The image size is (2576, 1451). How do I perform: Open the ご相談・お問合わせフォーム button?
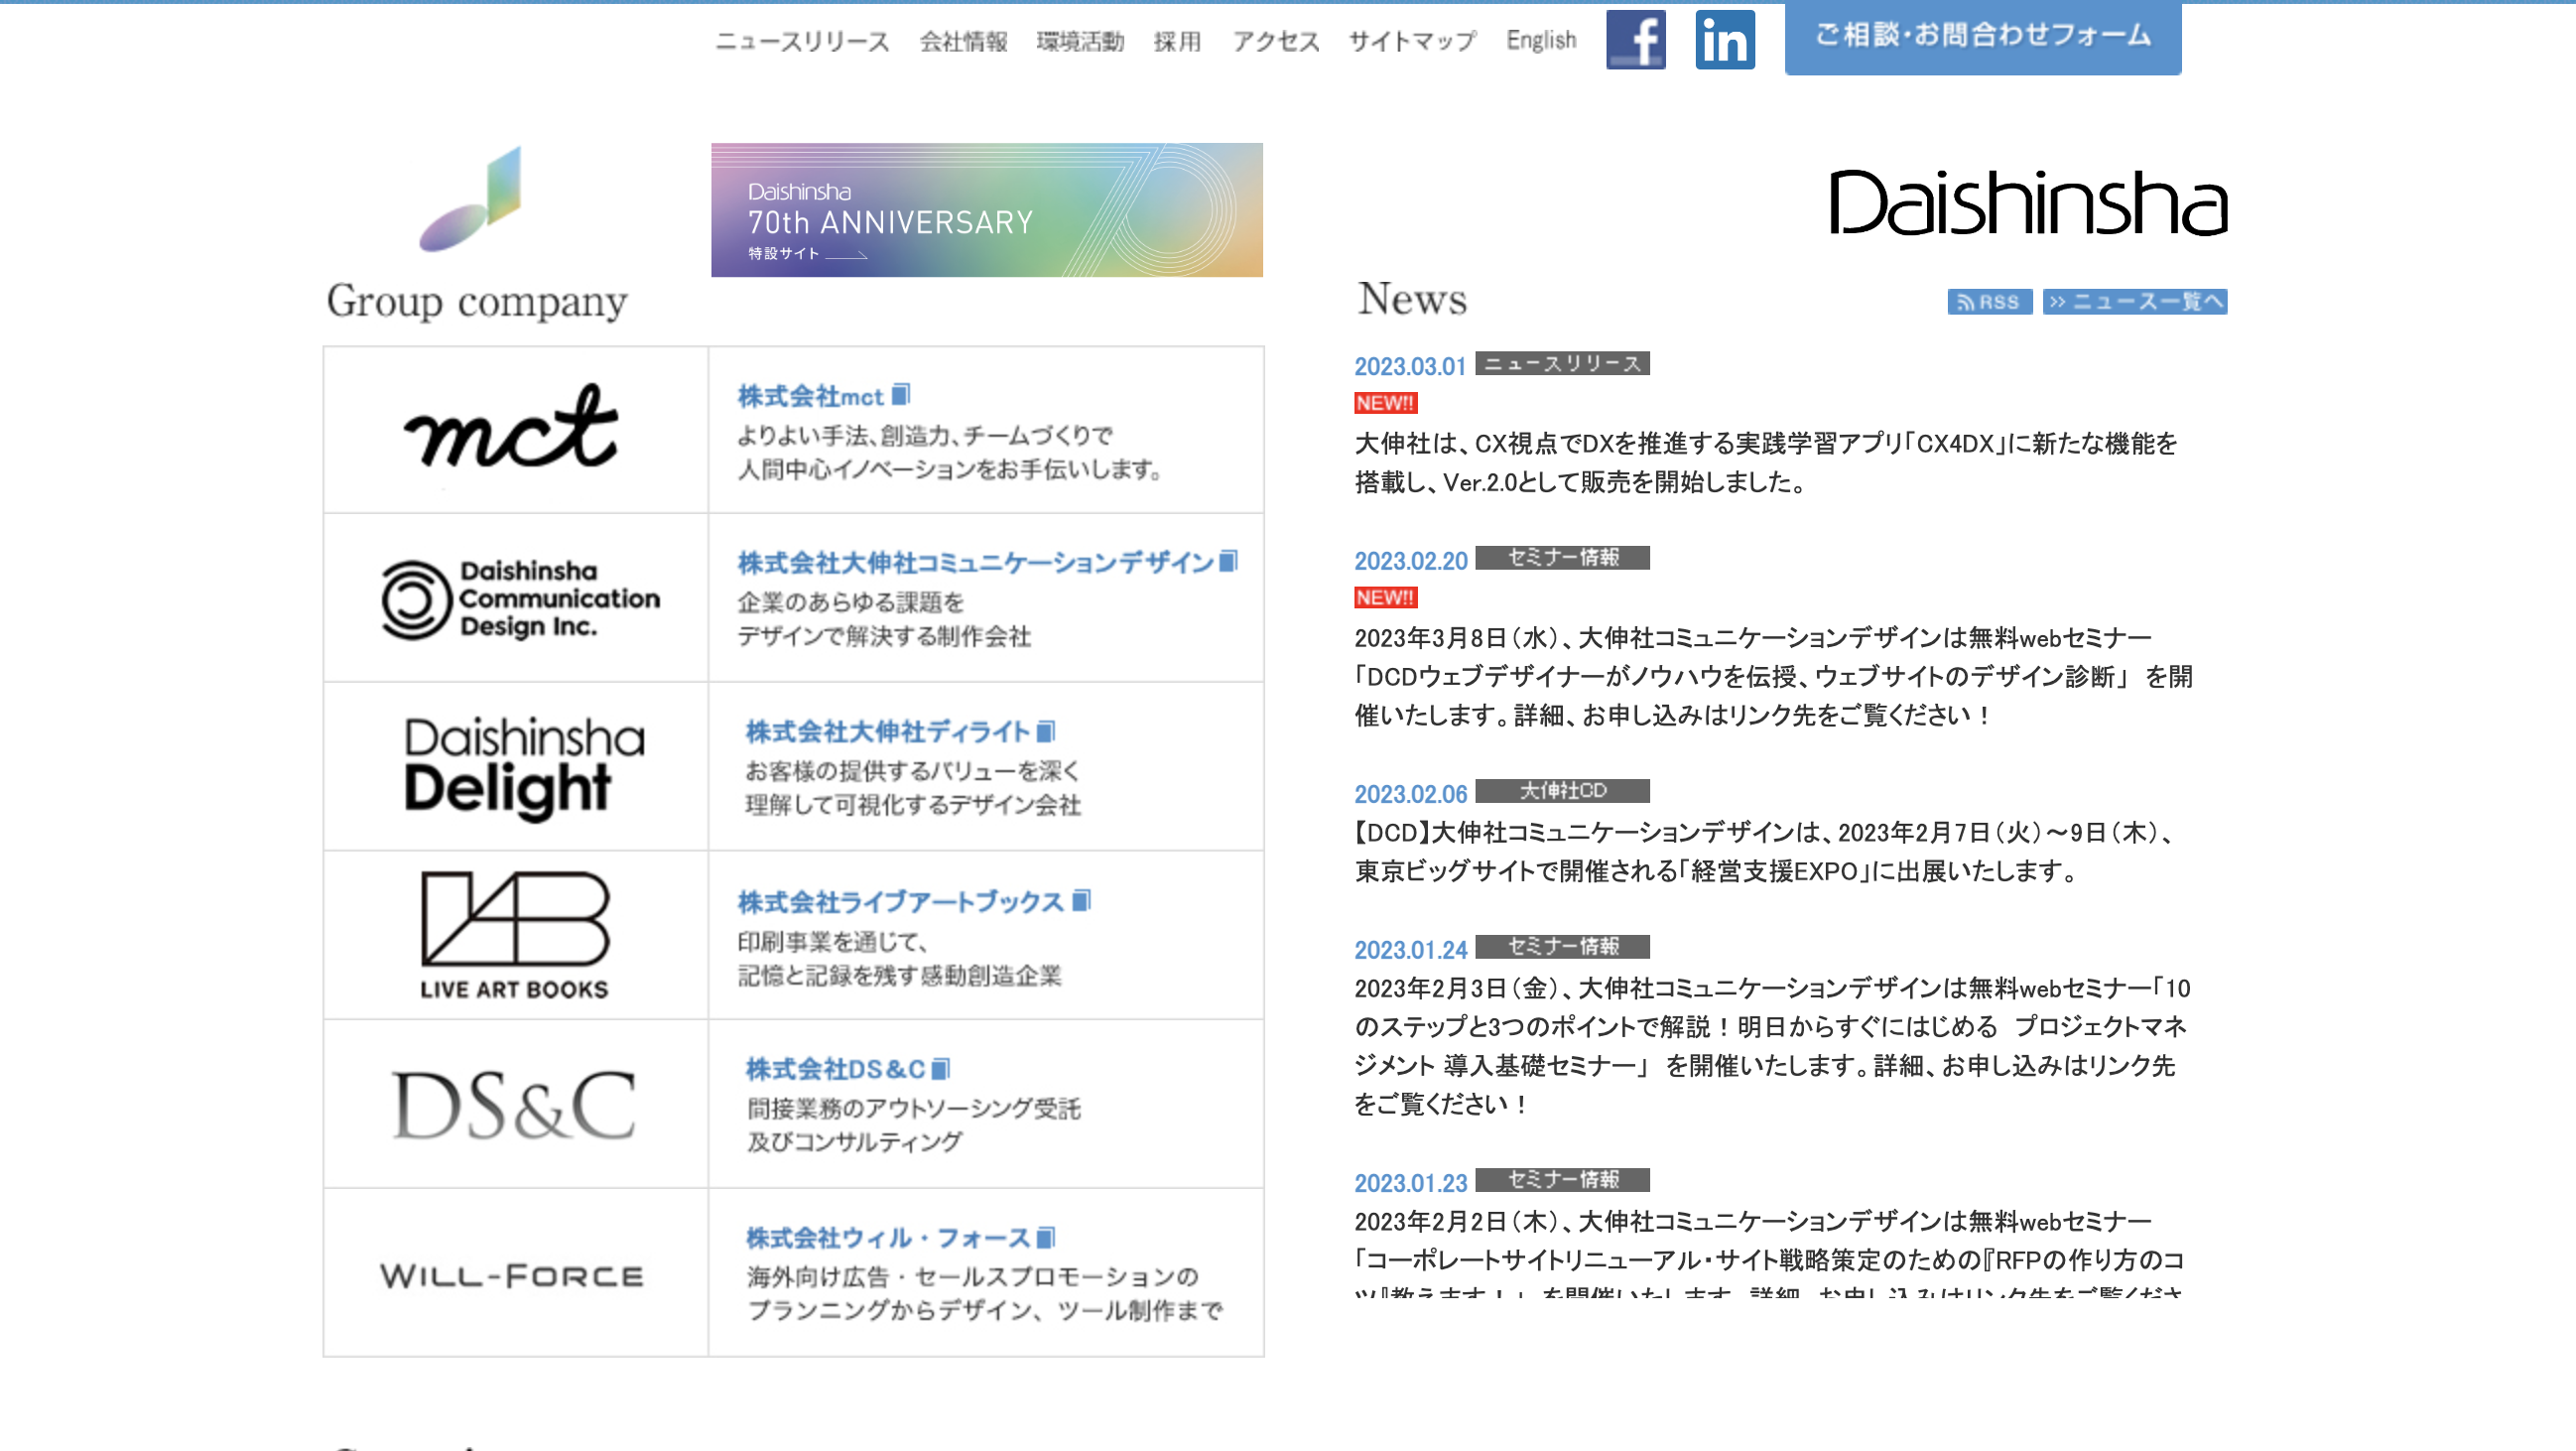(x=1984, y=37)
